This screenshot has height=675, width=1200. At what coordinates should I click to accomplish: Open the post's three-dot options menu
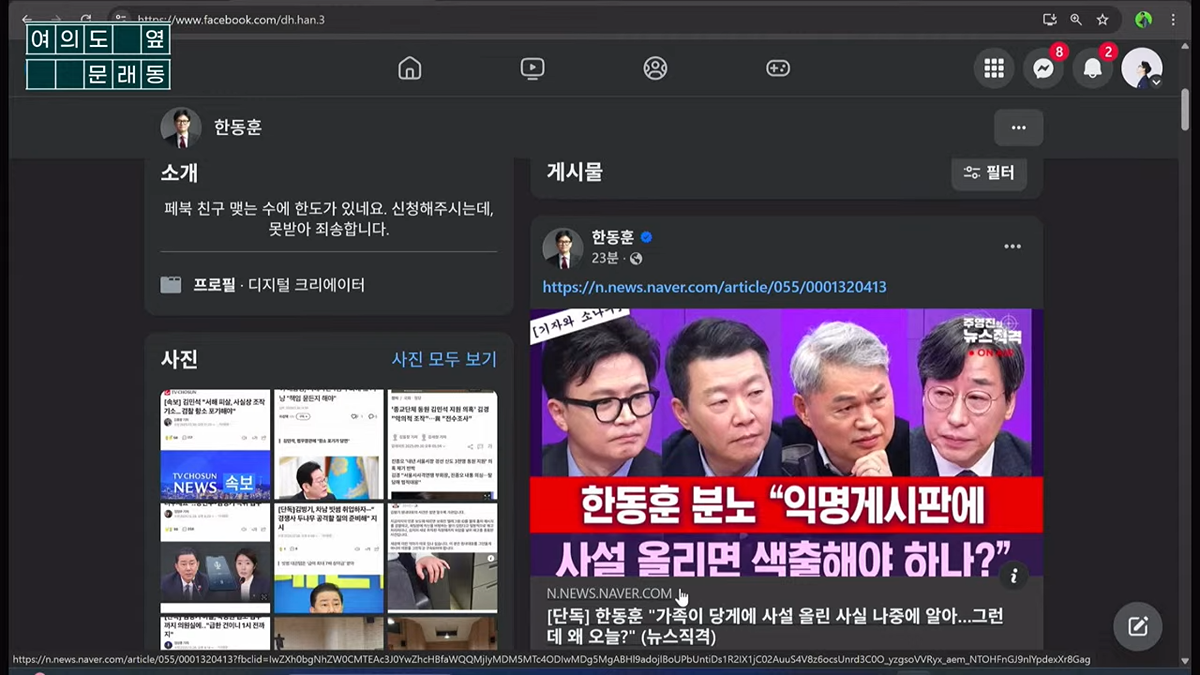click(x=1012, y=247)
